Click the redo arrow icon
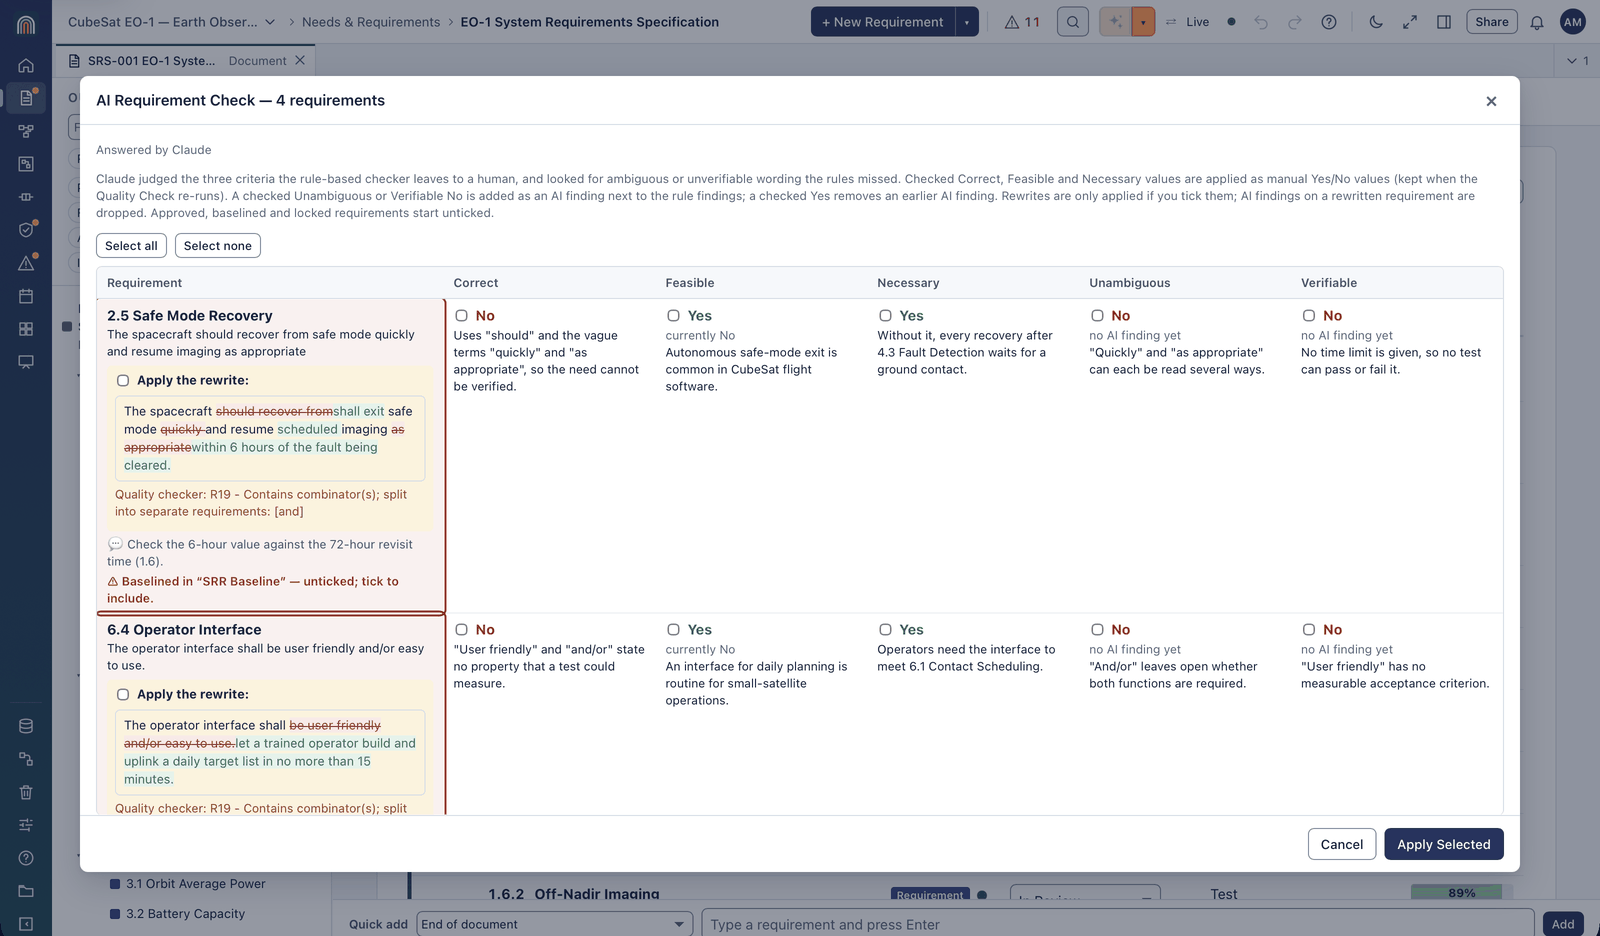Screen dimensions: 1600x936 point(1295,22)
